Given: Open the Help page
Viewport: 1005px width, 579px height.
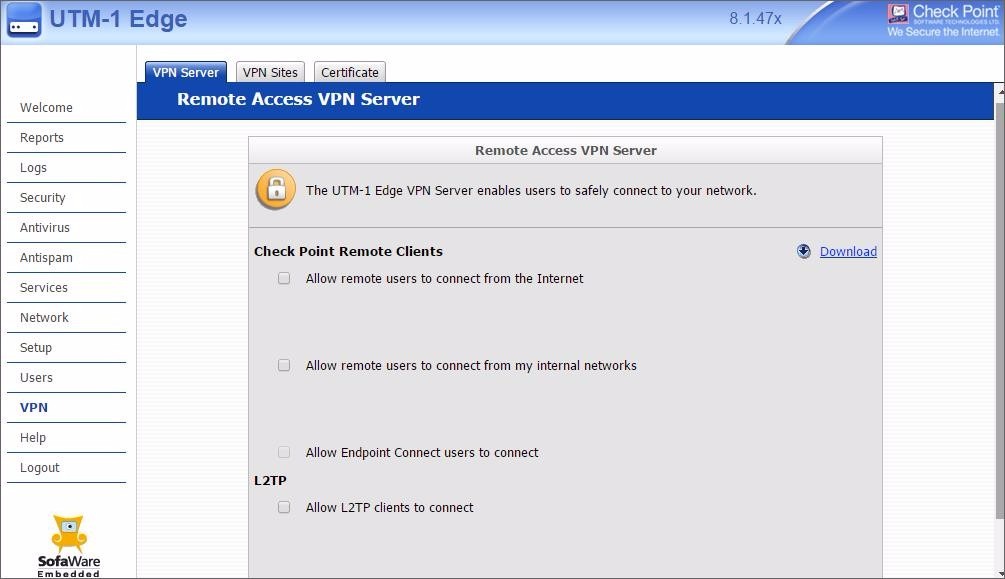Looking at the screenshot, I should tap(33, 438).
